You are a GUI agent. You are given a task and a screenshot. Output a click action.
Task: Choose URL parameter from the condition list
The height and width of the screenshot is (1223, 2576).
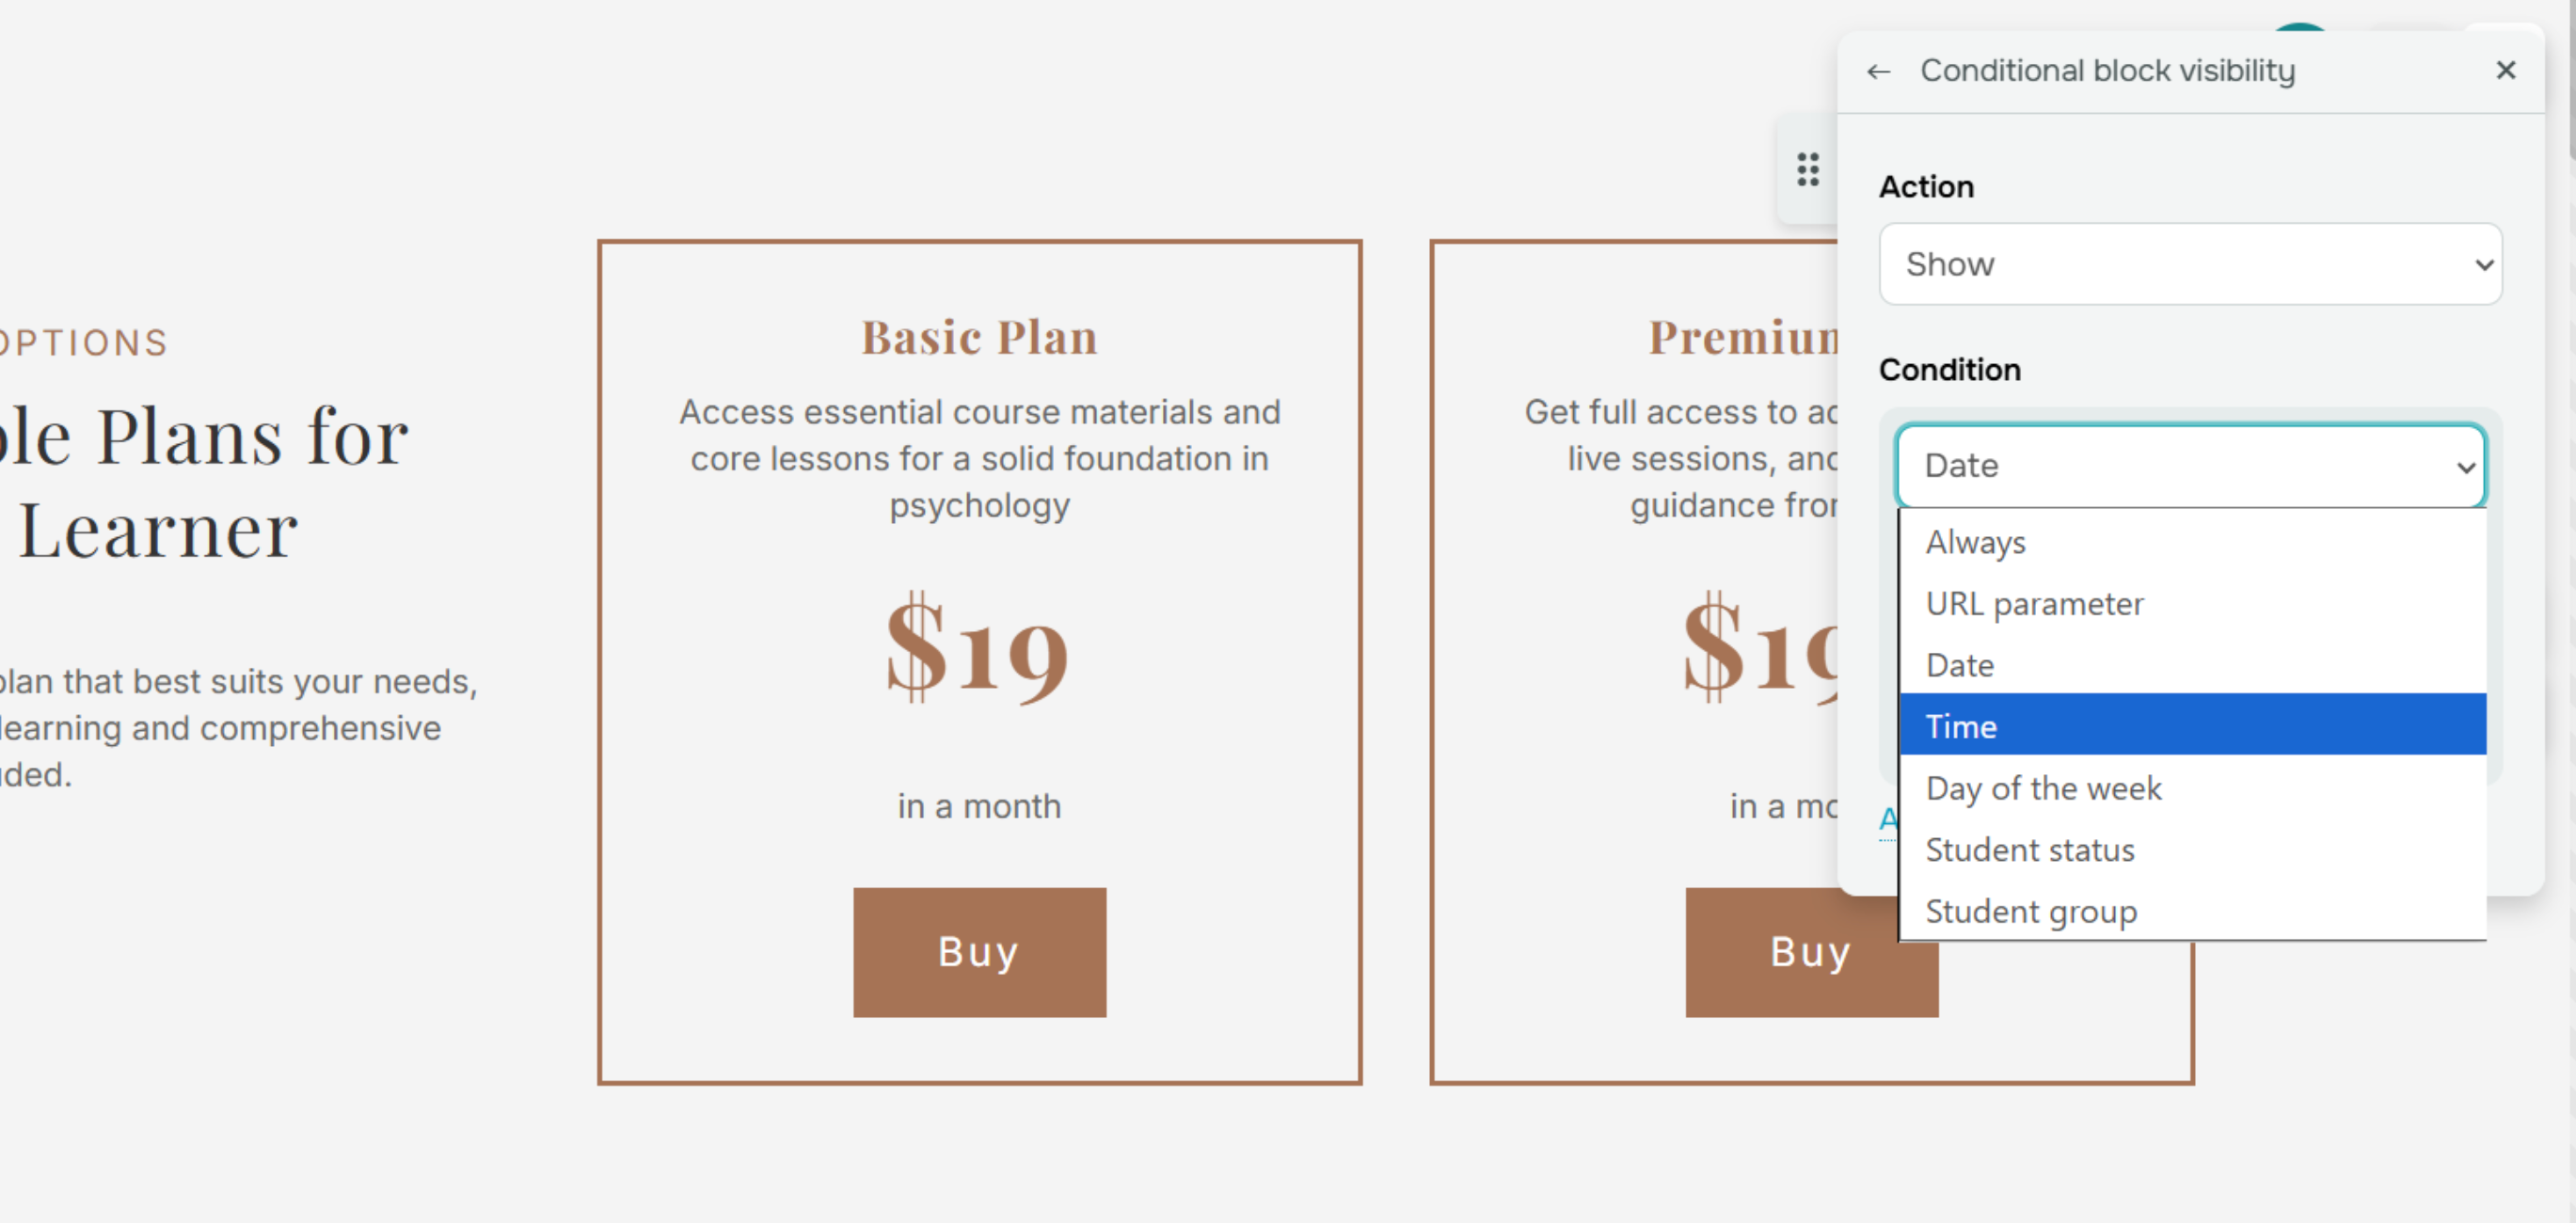pos(2034,604)
